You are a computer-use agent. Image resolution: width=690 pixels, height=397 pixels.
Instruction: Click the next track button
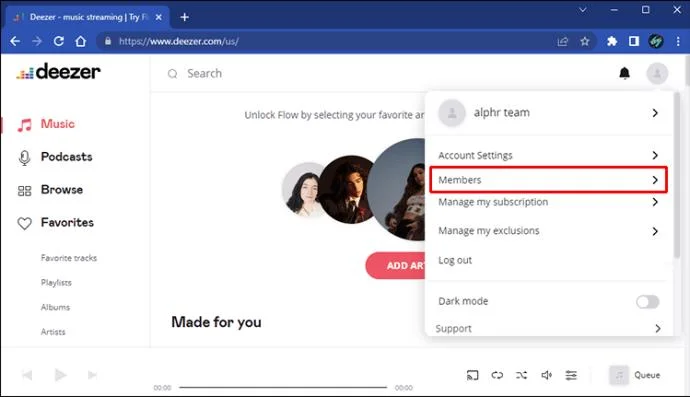(x=92, y=375)
